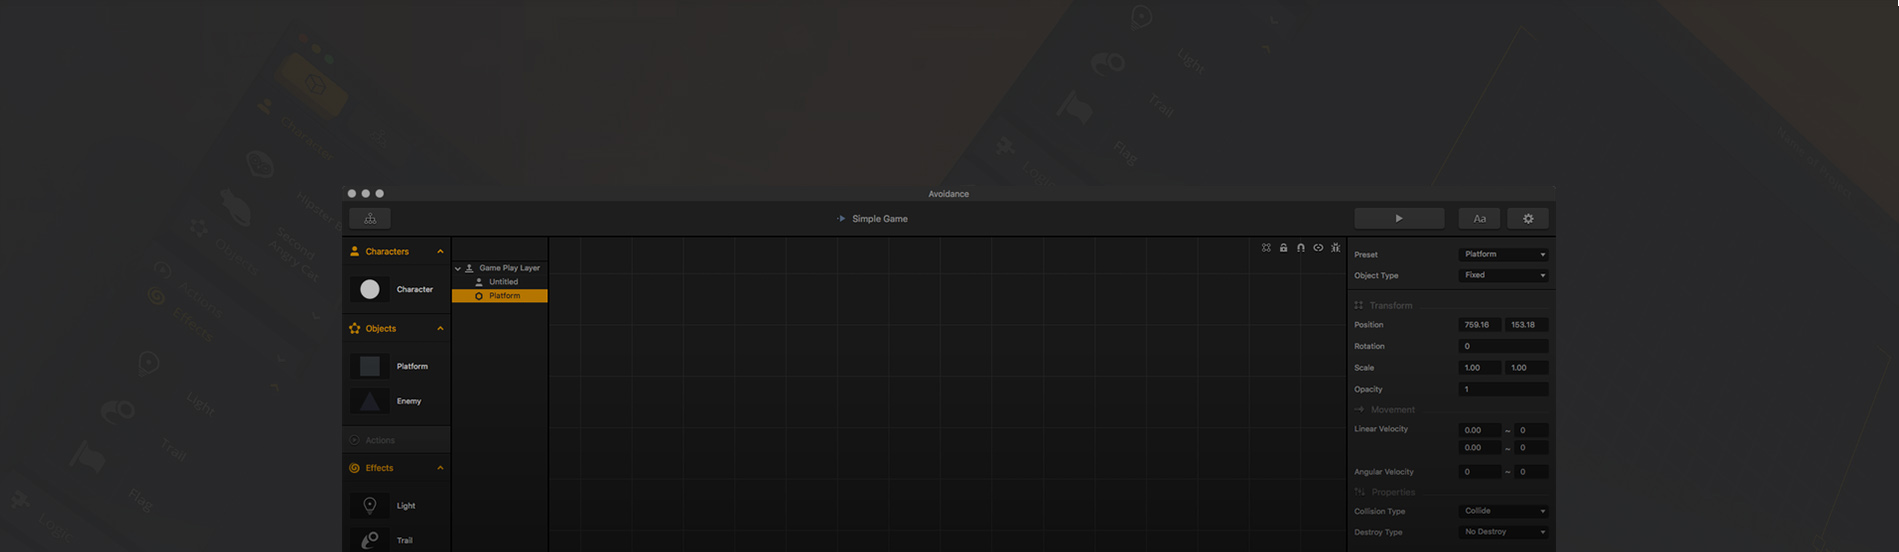This screenshot has height=552, width=1899.
Task: Select the Character circle asset
Action: tap(370, 289)
